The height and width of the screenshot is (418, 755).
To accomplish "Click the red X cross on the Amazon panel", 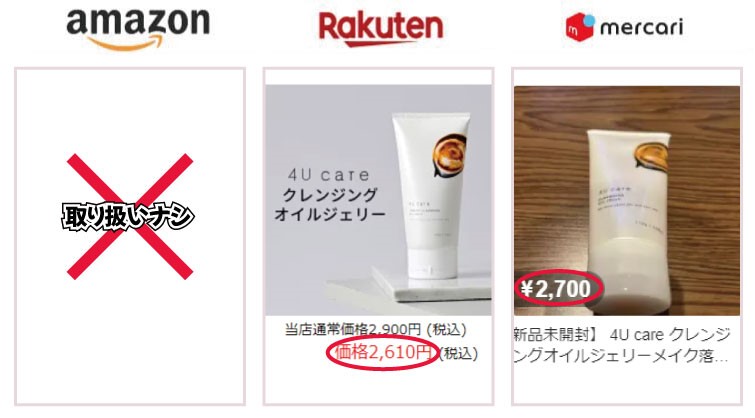I will (130, 216).
